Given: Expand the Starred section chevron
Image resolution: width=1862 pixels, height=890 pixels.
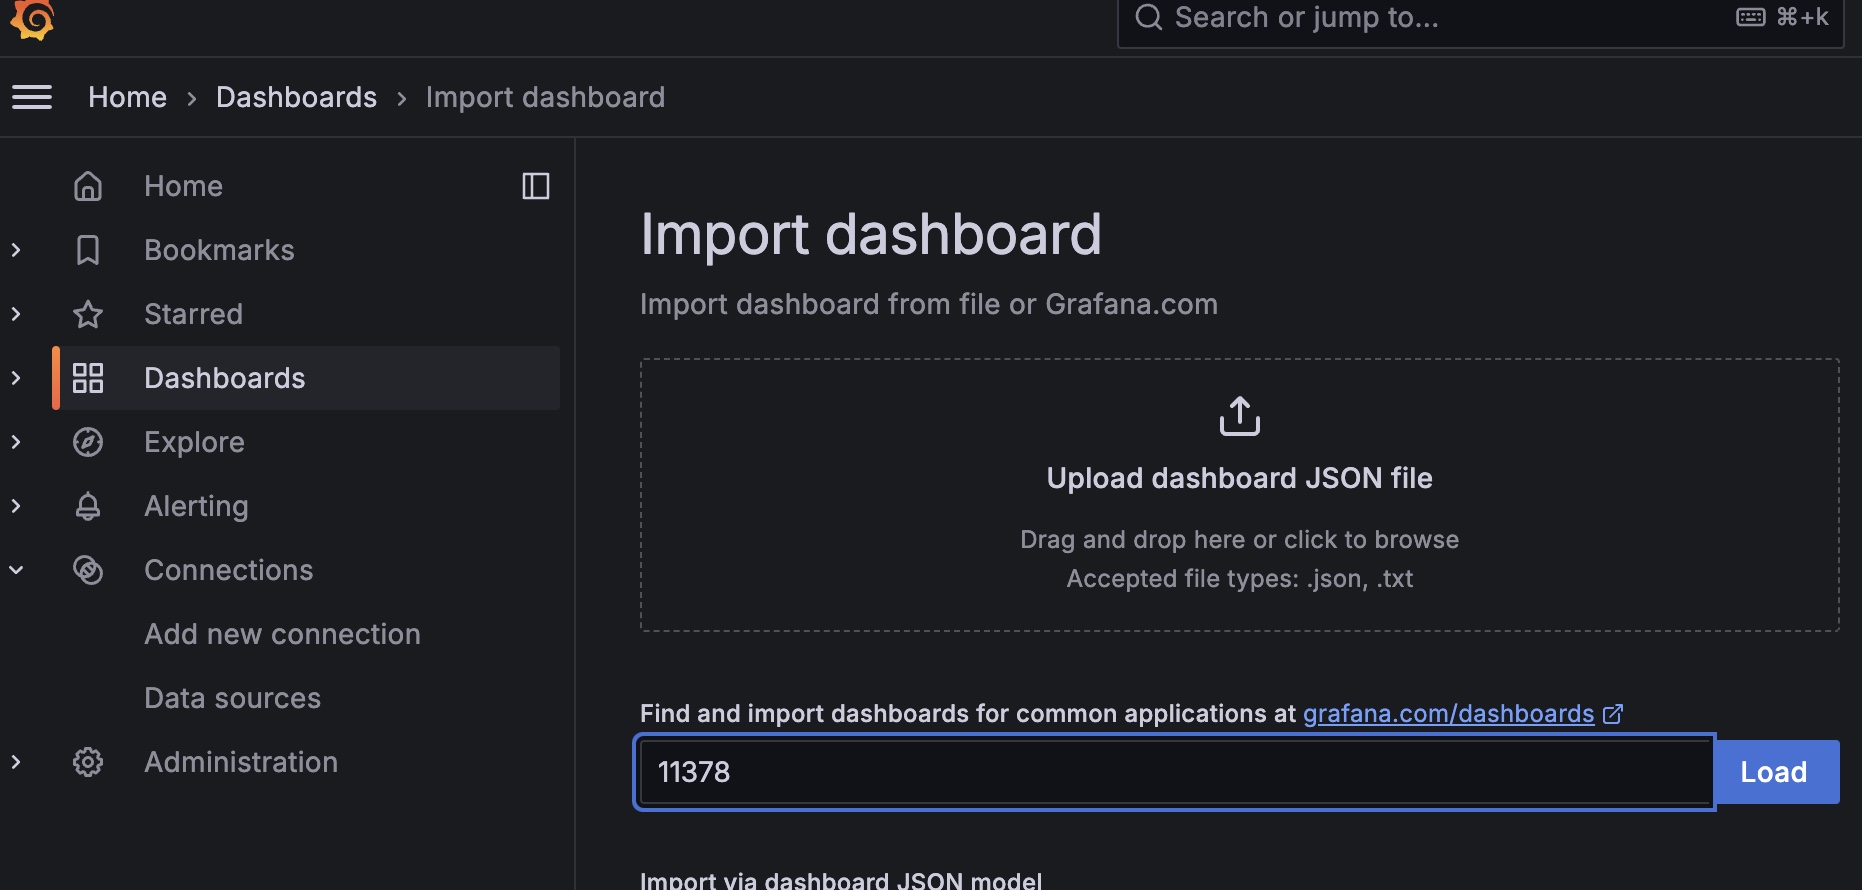Looking at the screenshot, I should coord(16,314).
